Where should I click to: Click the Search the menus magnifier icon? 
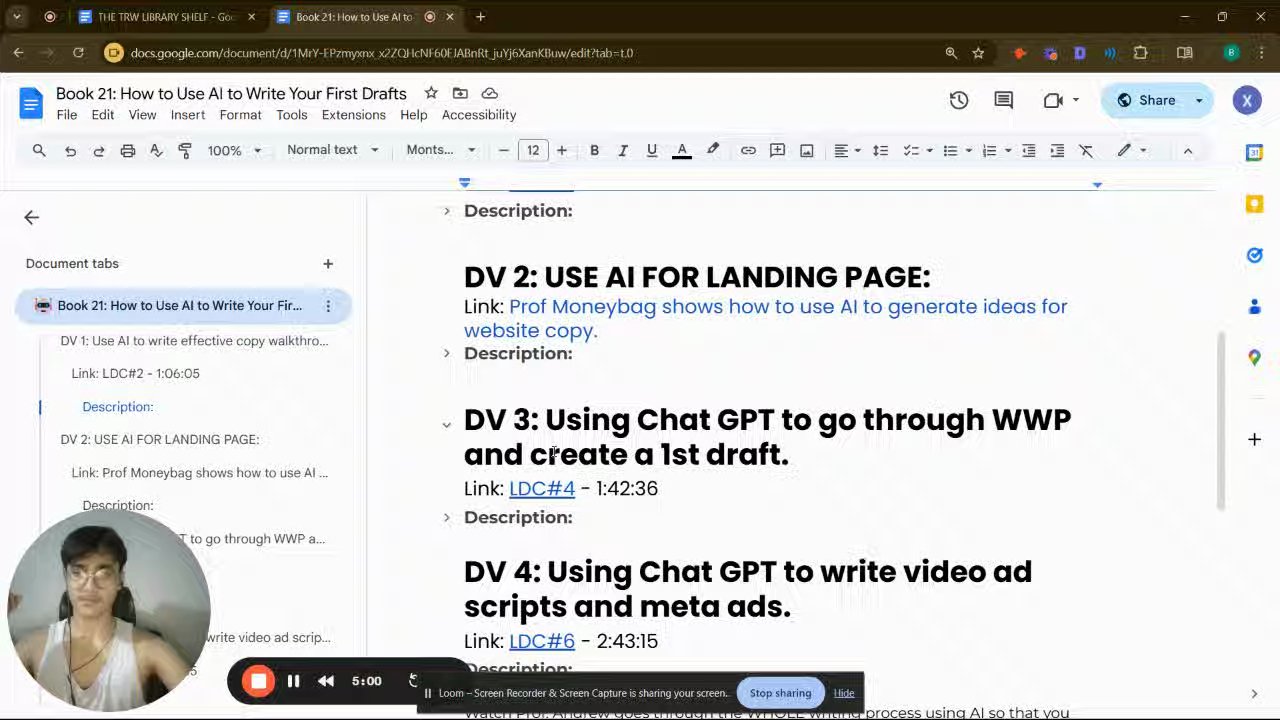39,150
